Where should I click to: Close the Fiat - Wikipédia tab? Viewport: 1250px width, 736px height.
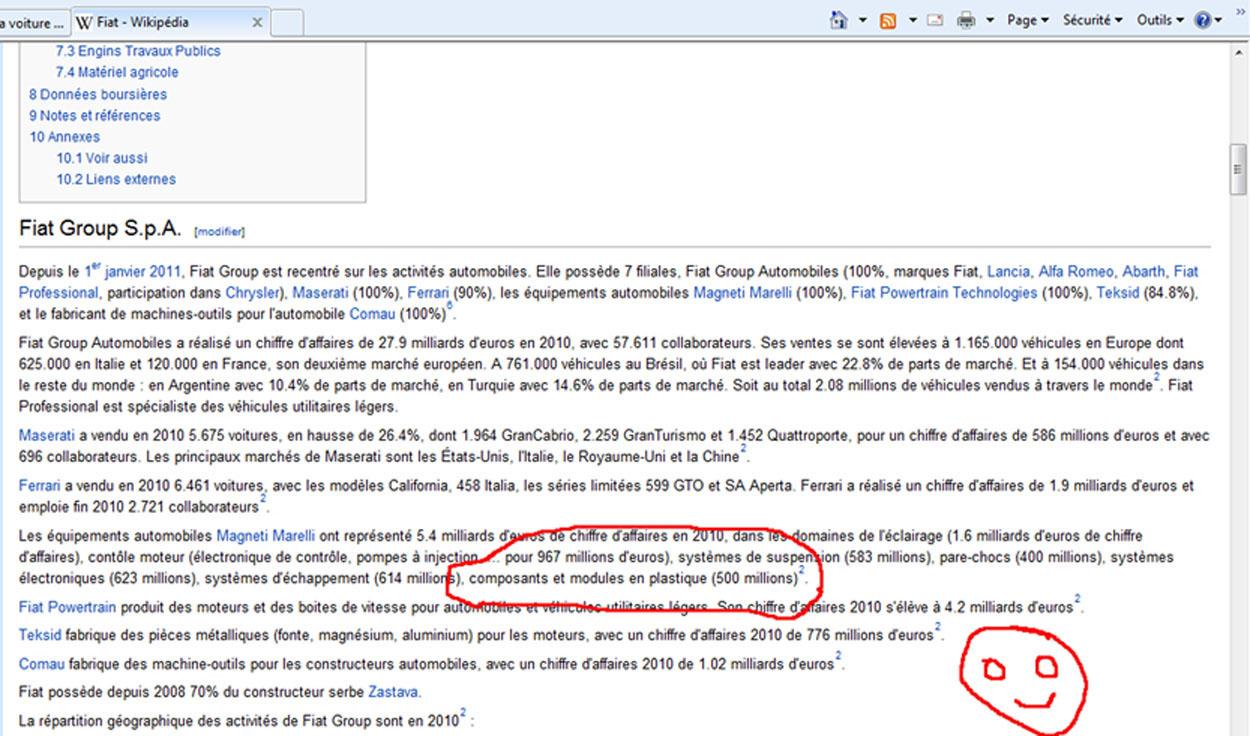(x=257, y=21)
